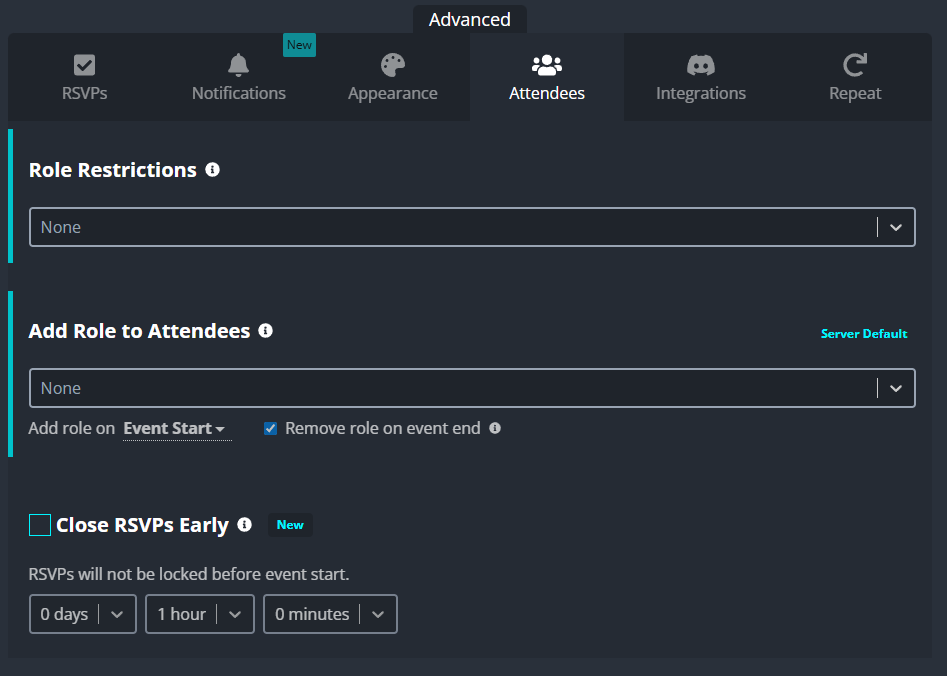947x676 pixels.
Task: Click the Appearance palette icon
Action: tap(393, 65)
